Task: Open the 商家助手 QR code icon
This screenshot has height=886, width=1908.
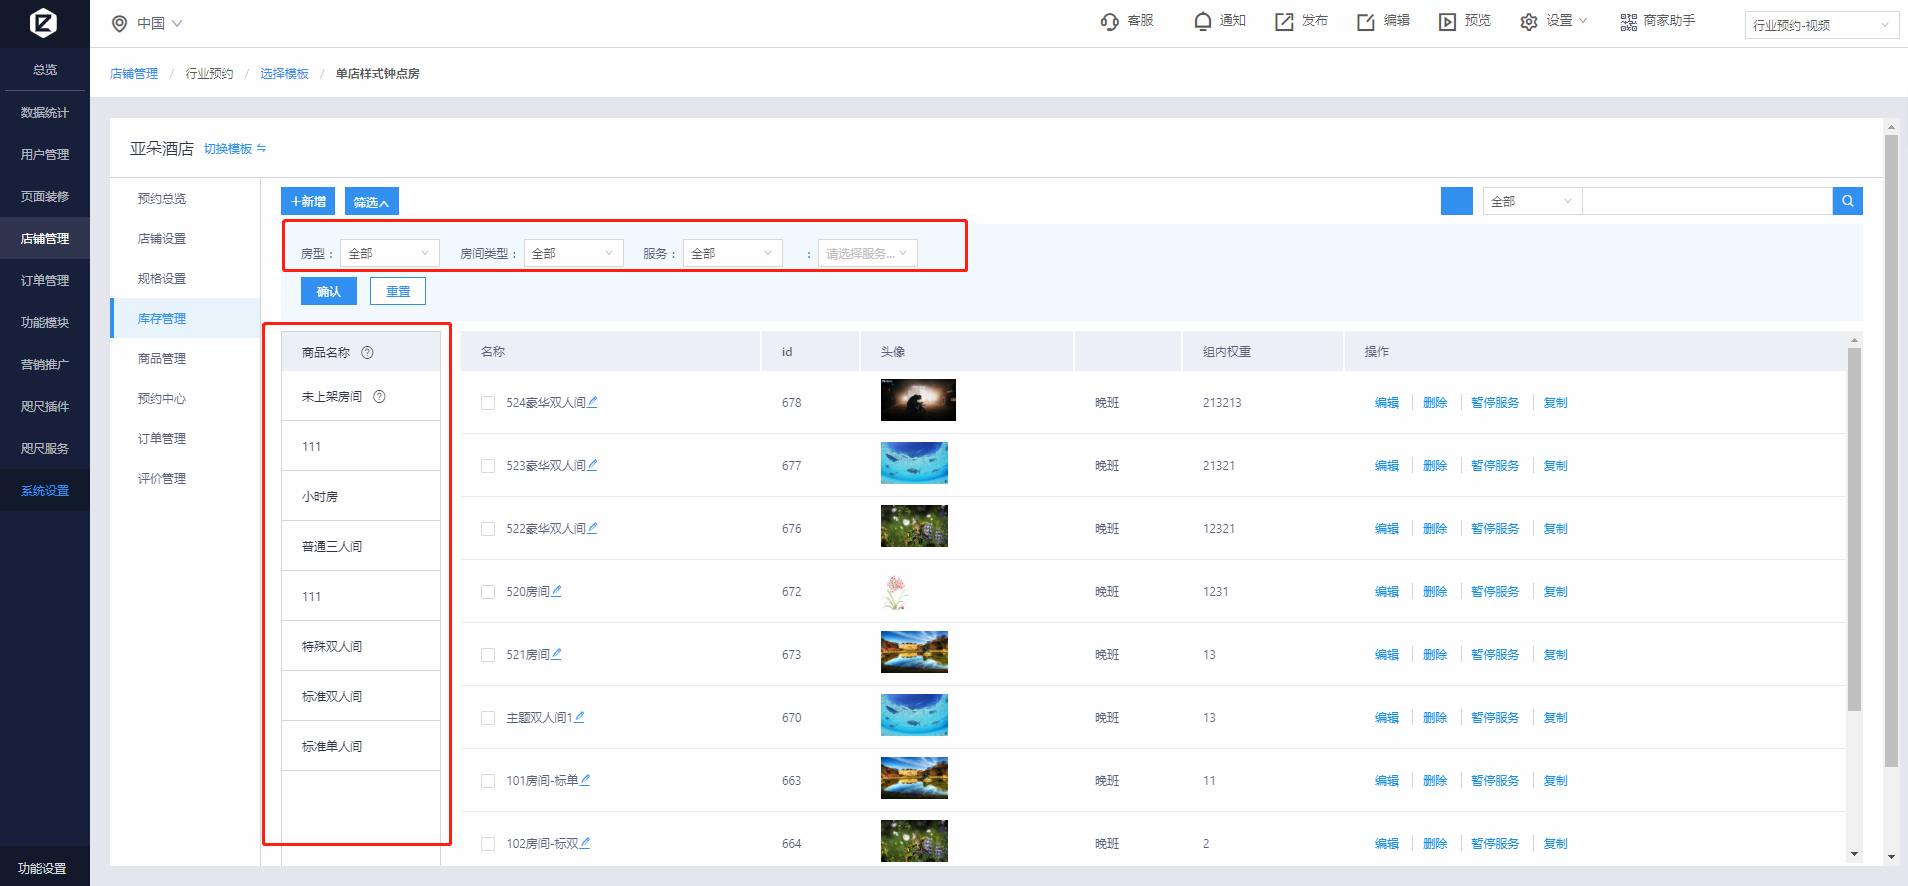Action: coord(1629,21)
